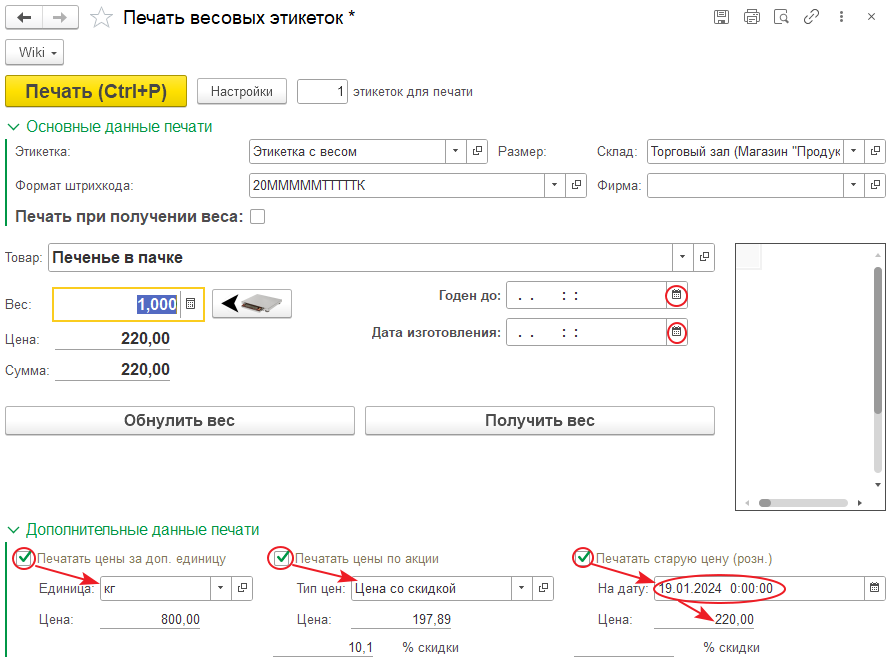Click the scales image button next to weight
890x664 pixels.
(x=252, y=304)
